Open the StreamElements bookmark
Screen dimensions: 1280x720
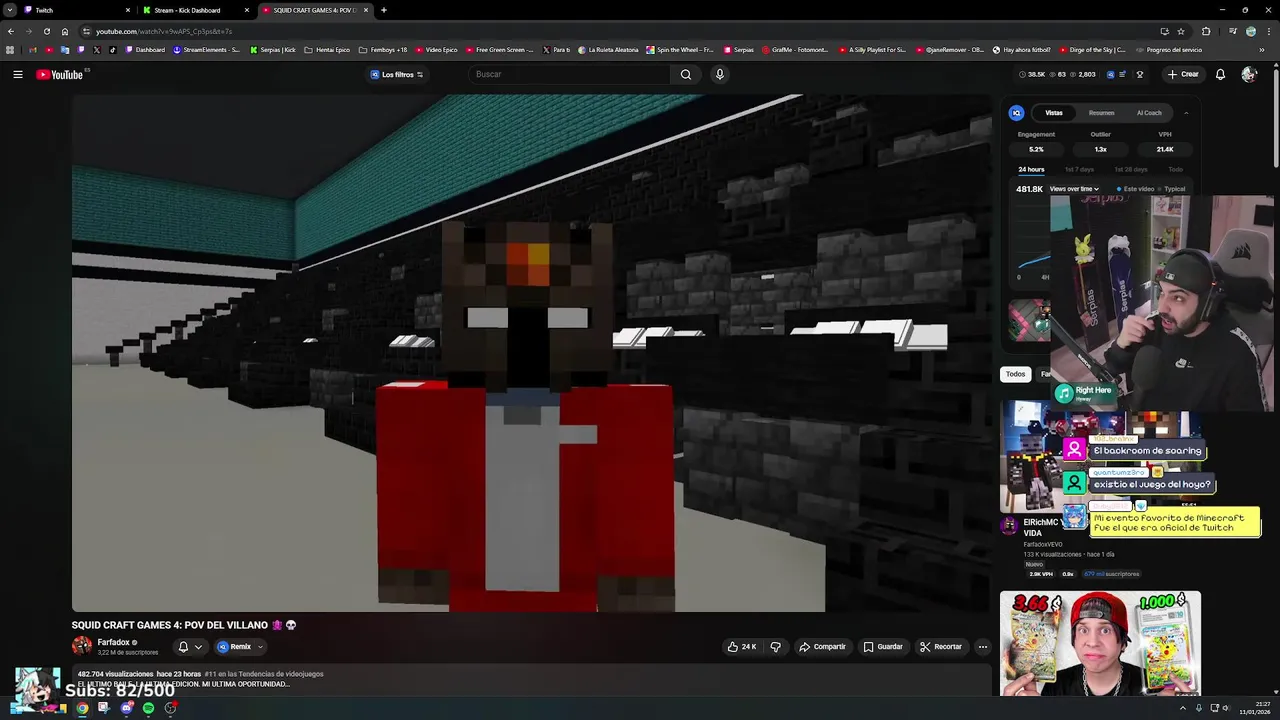(206, 50)
